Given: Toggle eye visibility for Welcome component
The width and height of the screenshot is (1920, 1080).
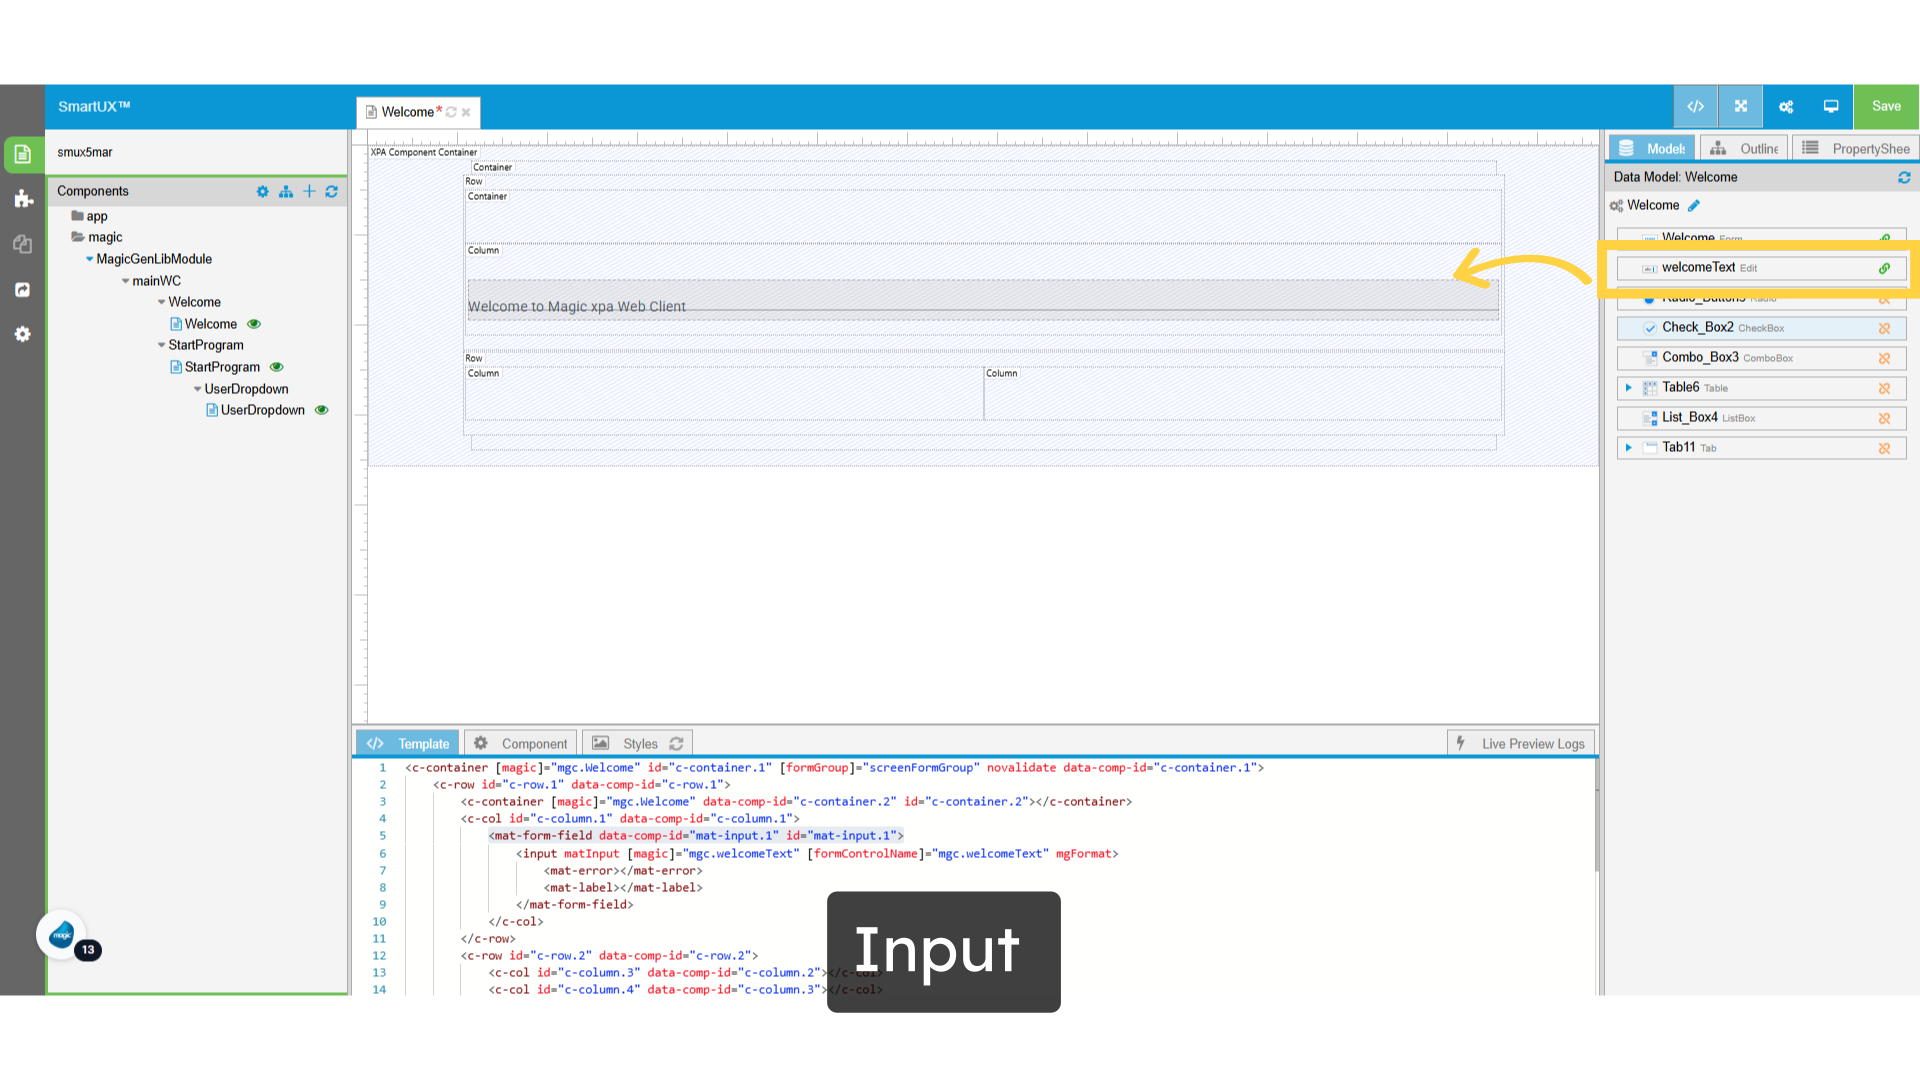Looking at the screenshot, I should pyautogui.click(x=254, y=324).
